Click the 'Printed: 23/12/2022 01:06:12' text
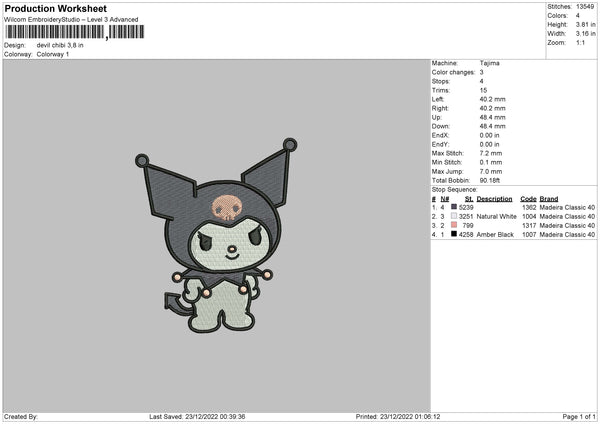The image size is (600, 424). [x=398, y=416]
